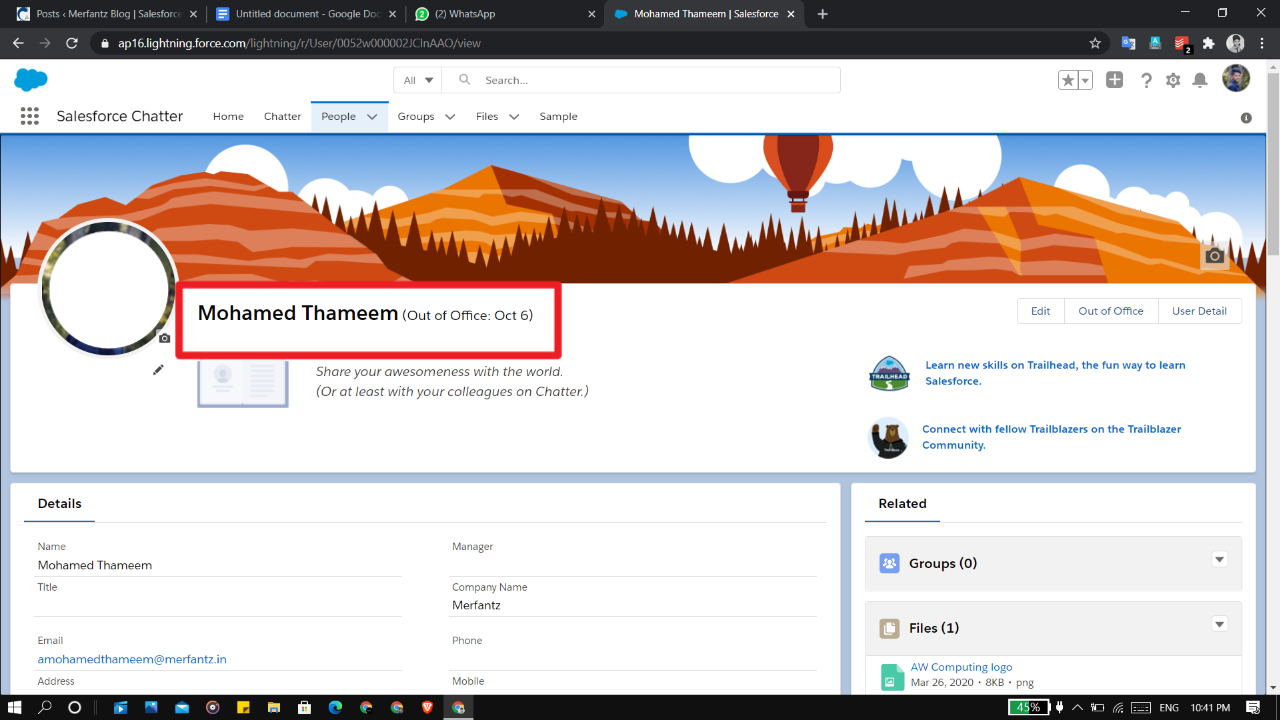This screenshot has height=720, width=1280.
Task: Open Favorites list dropdown next to star
Action: [1085, 80]
